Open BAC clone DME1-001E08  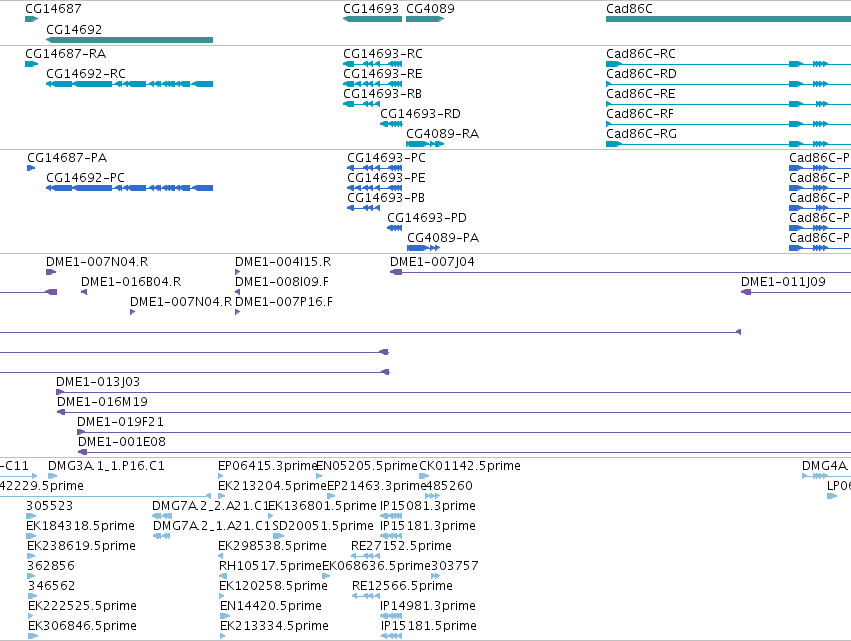(122, 442)
